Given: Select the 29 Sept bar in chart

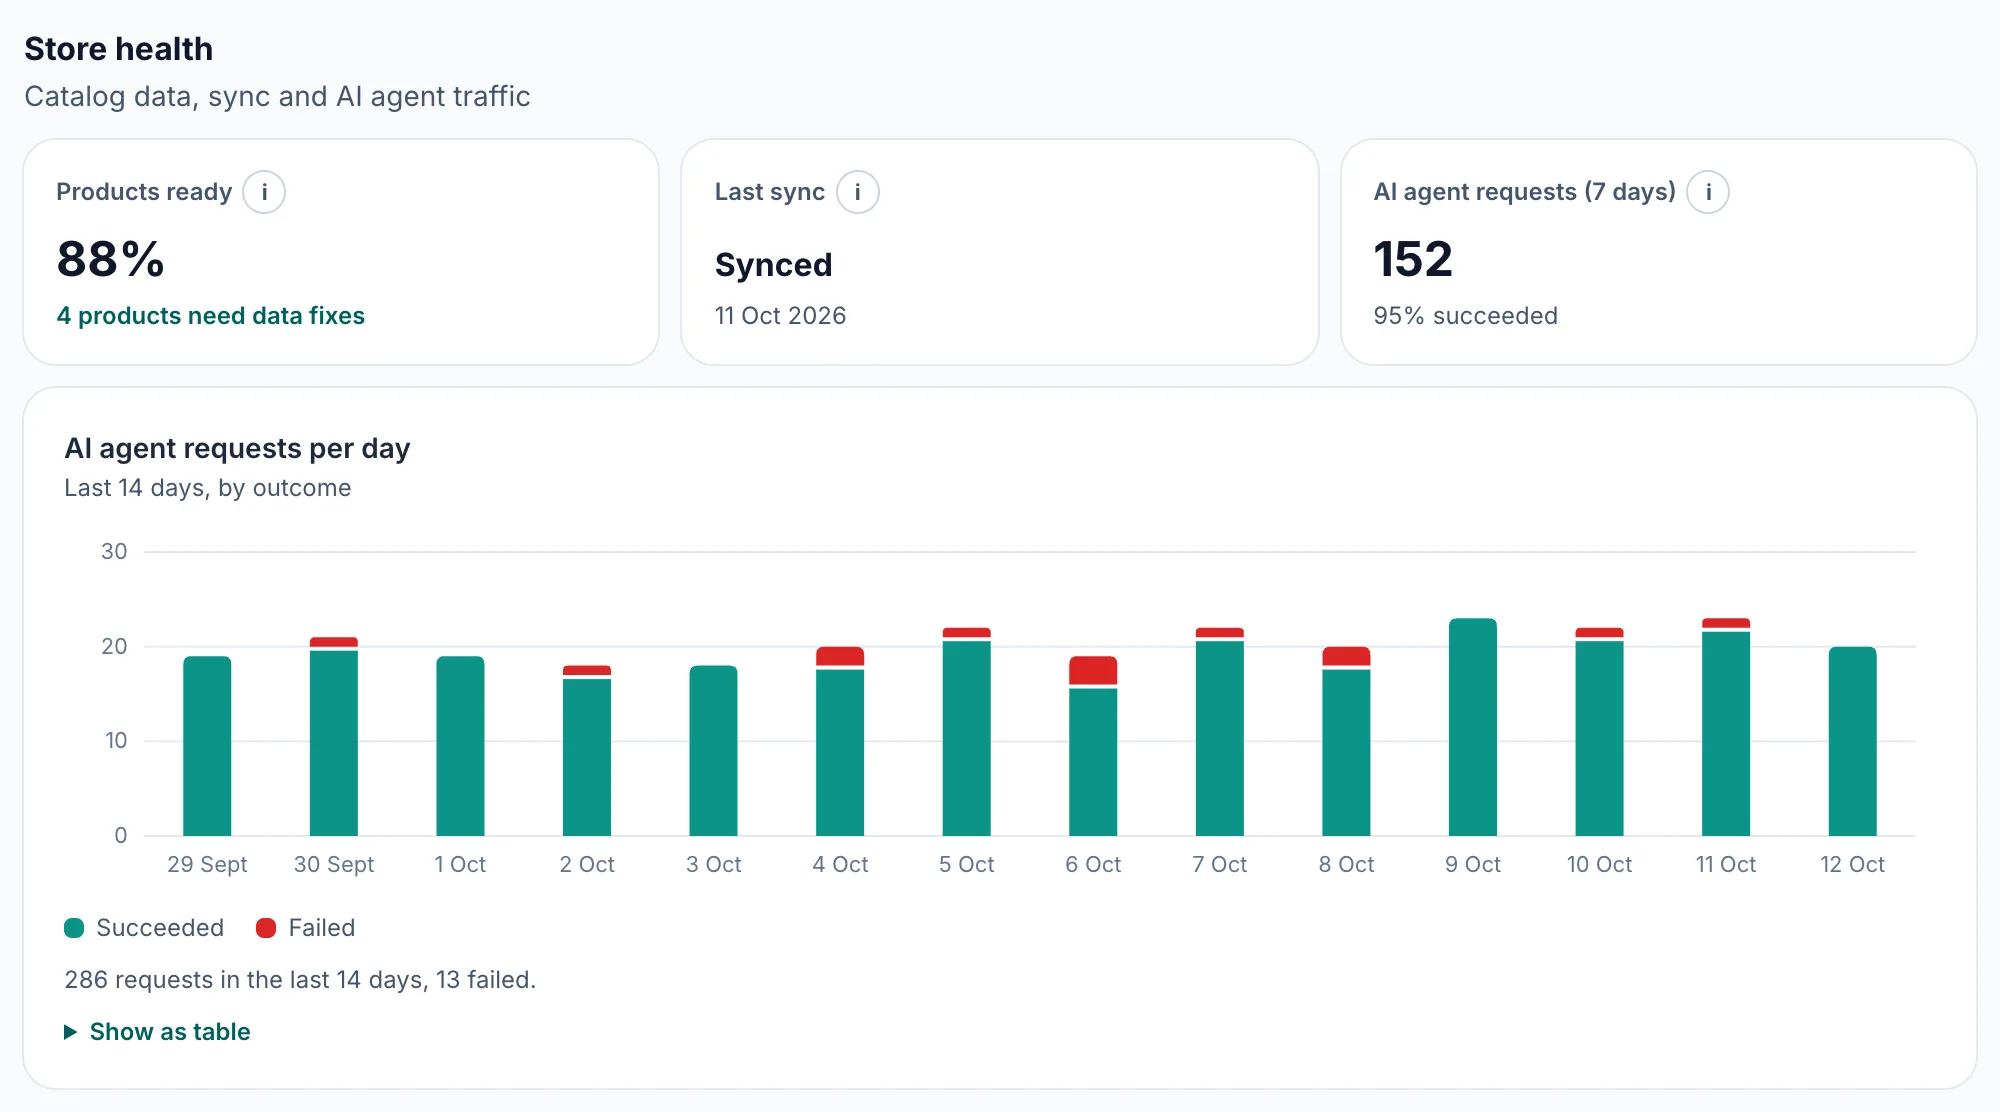Looking at the screenshot, I should click(207, 746).
